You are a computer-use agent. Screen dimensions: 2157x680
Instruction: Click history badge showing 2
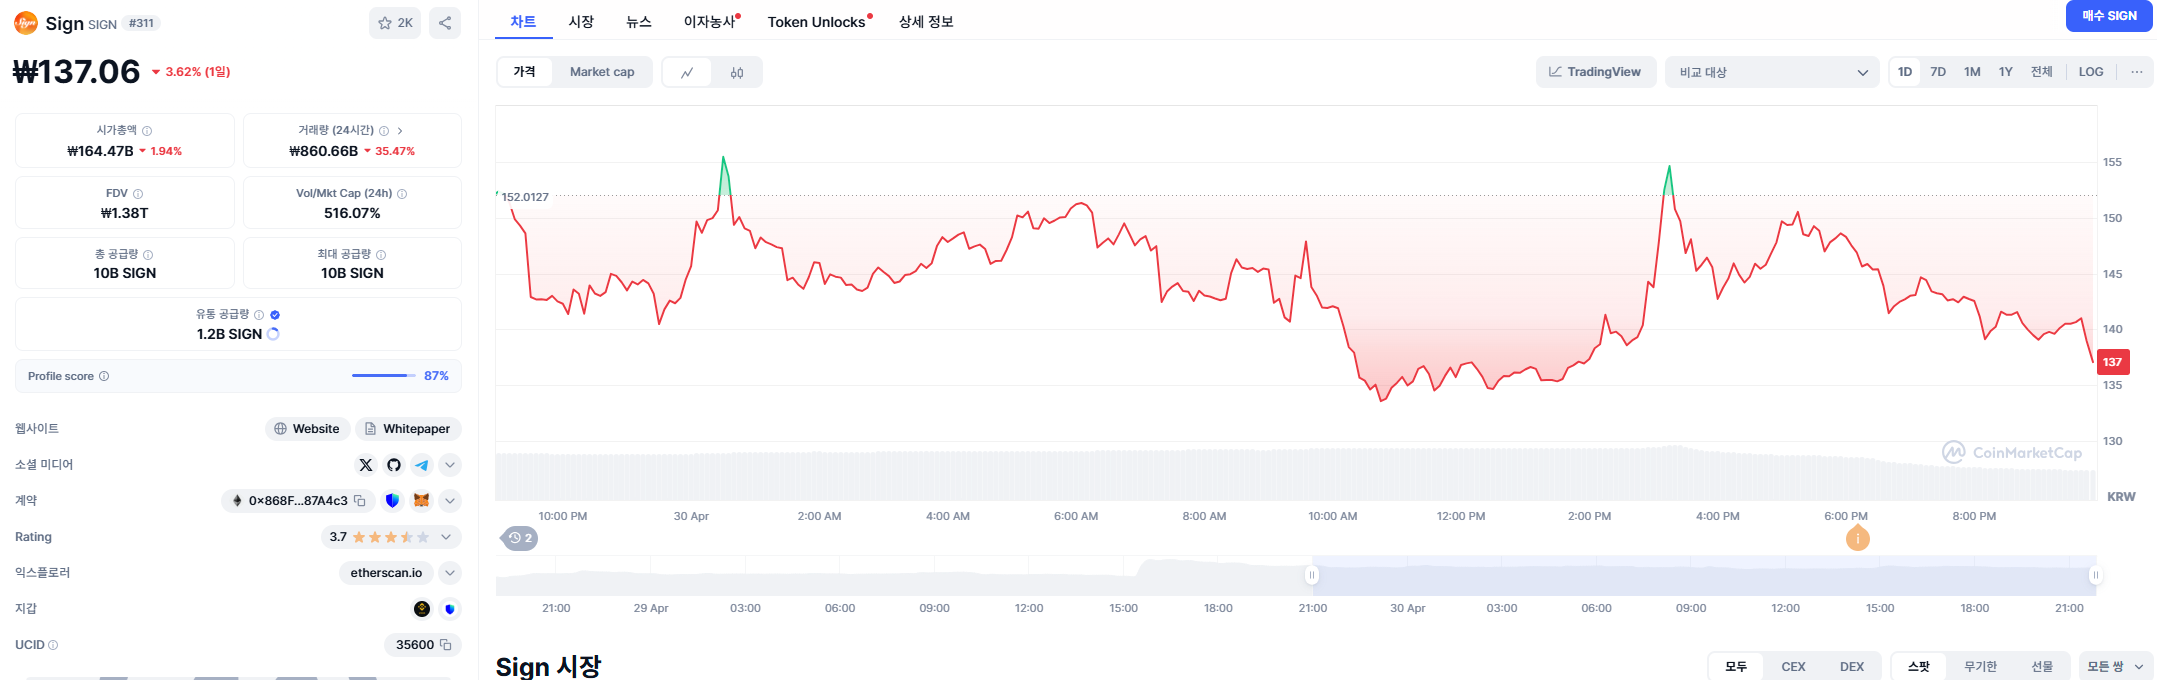point(520,538)
